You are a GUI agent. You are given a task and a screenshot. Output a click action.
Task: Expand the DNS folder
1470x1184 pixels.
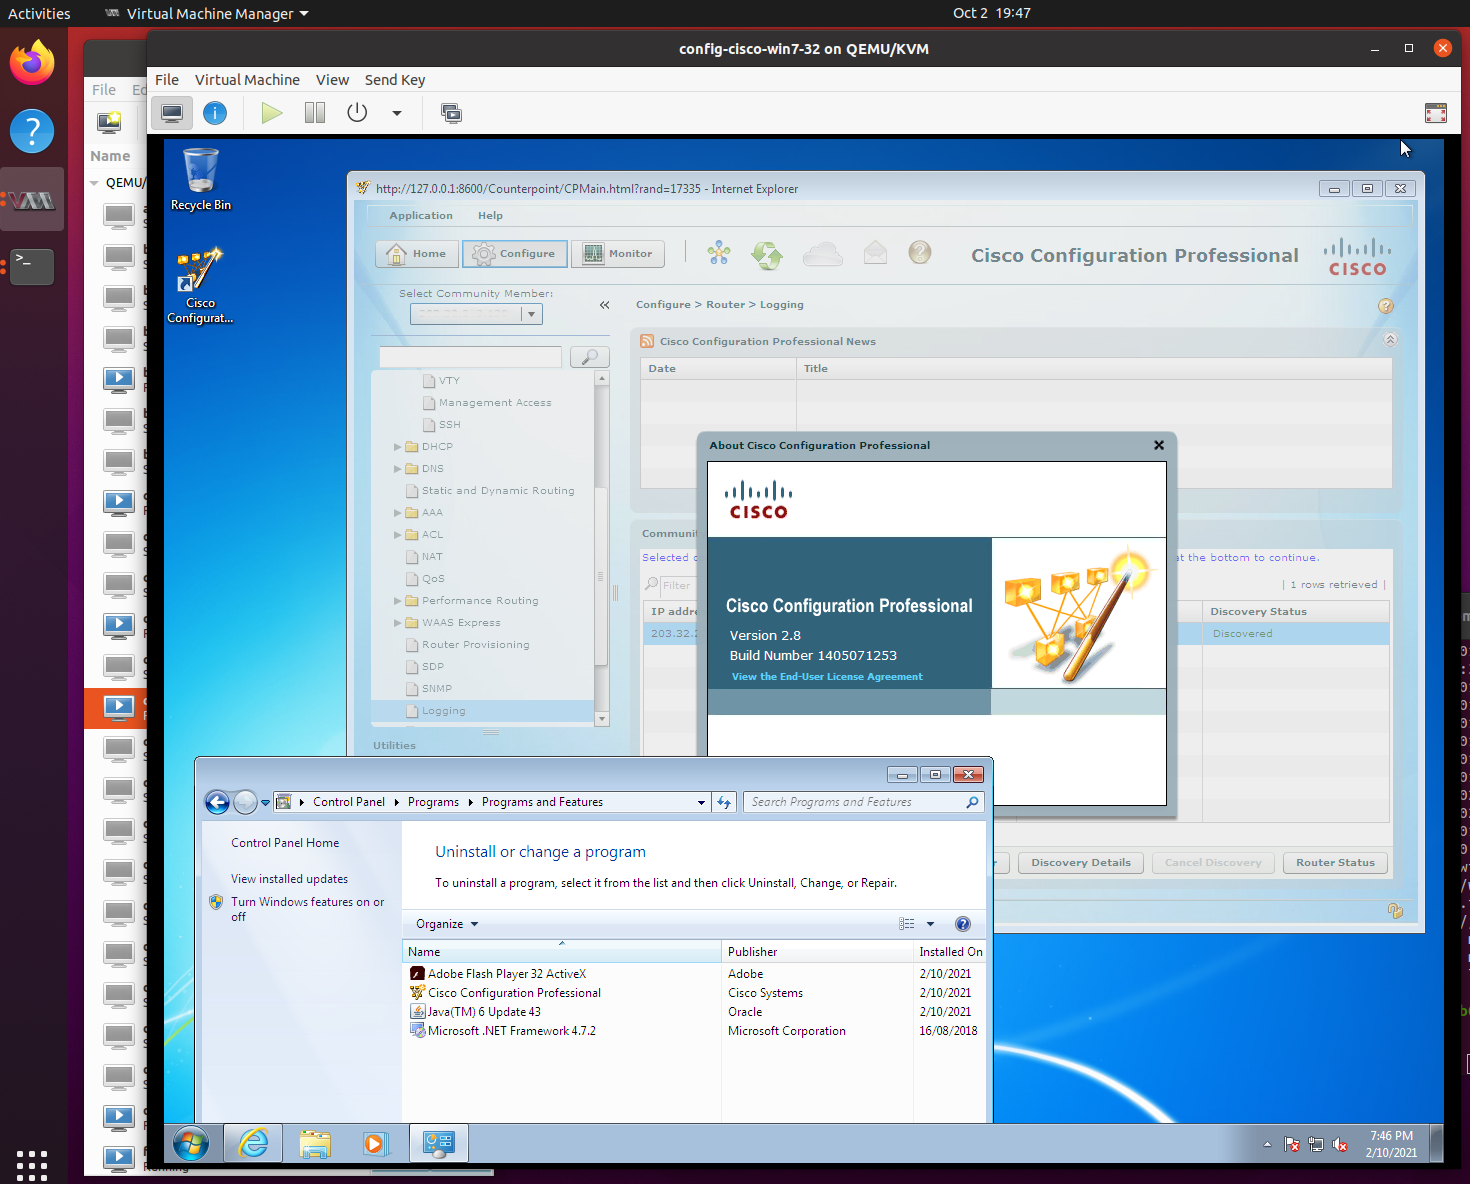coord(398,469)
